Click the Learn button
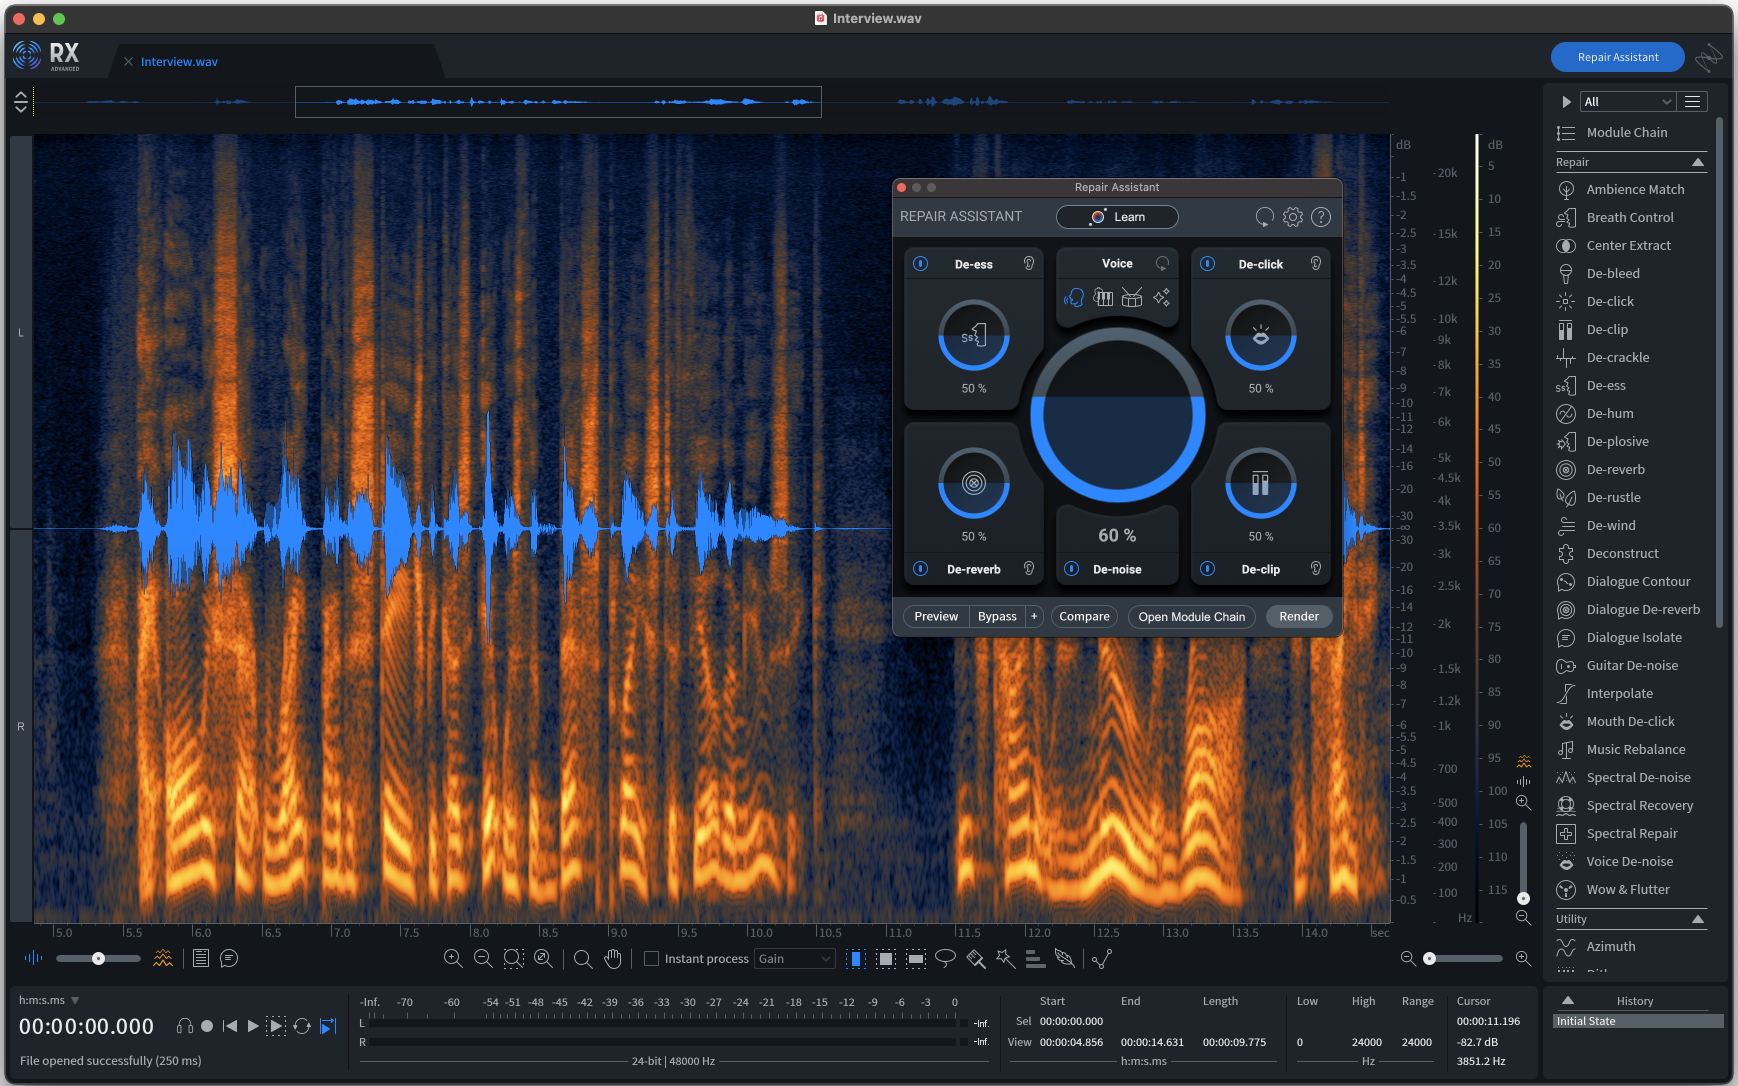This screenshot has height=1086, width=1738. (1117, 217)
